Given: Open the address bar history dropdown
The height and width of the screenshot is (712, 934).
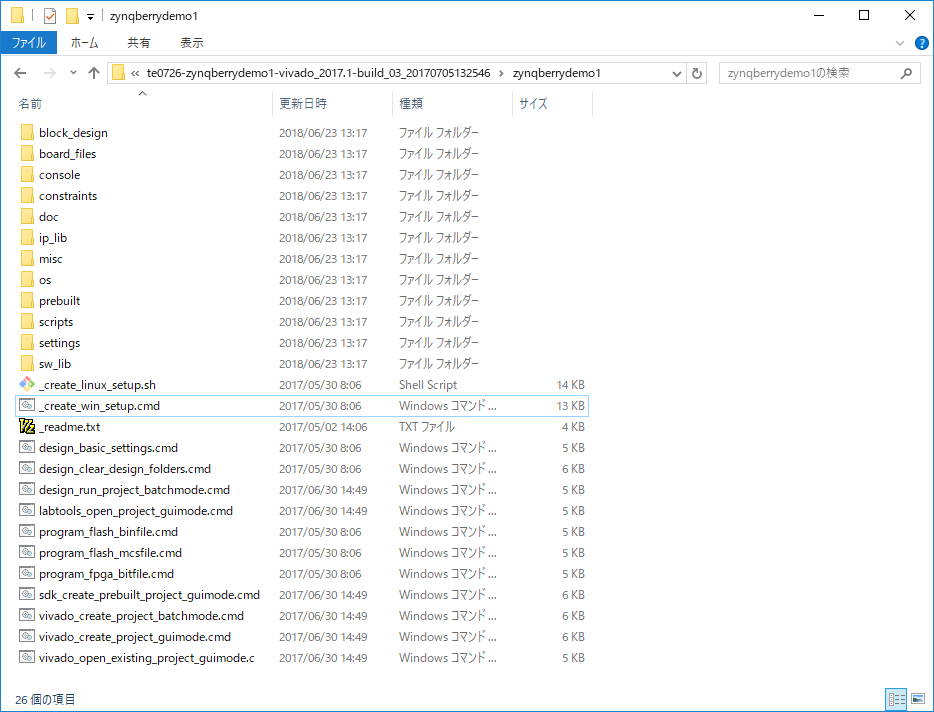Looking at the screenshot, I should coord(676,73).
